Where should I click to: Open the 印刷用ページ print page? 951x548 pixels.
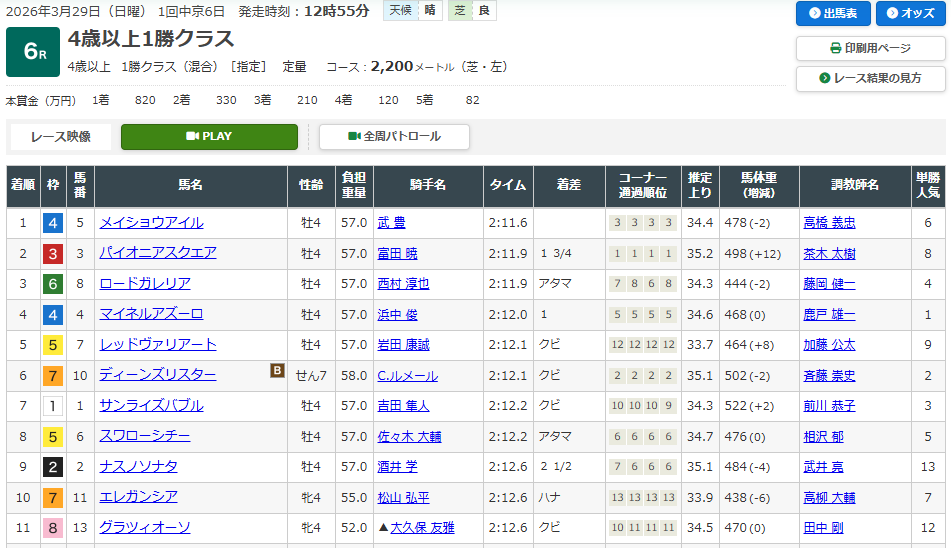click(870, 48)
